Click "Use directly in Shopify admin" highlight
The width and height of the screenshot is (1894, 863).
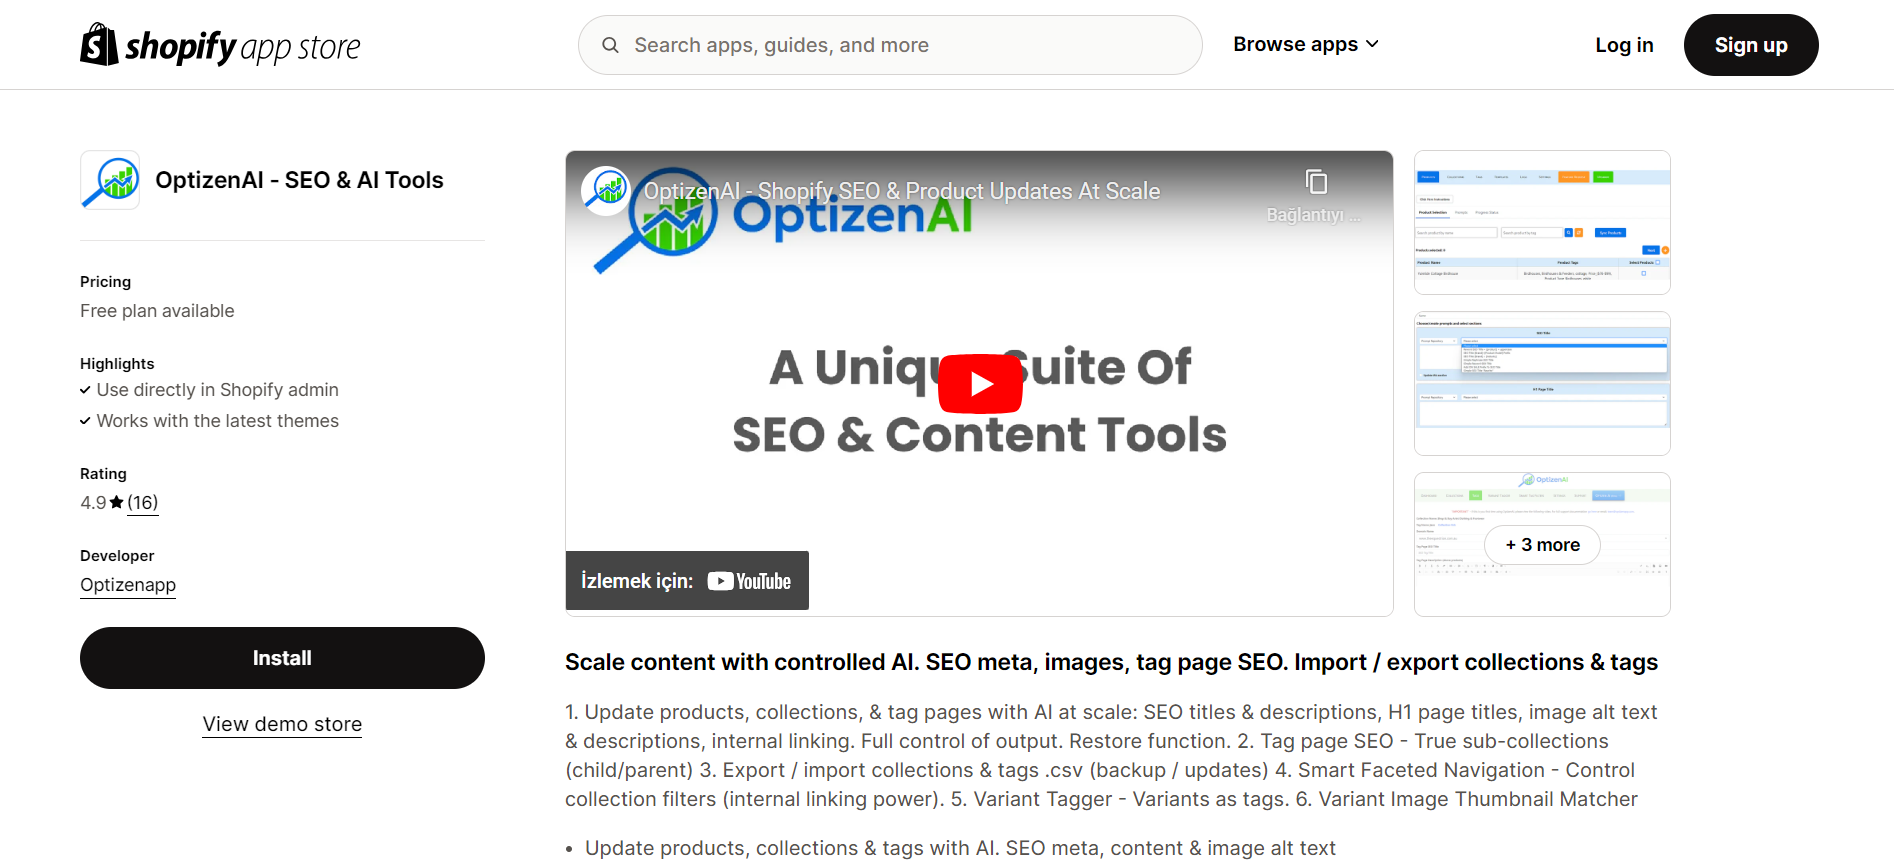[x=217, y=390]
